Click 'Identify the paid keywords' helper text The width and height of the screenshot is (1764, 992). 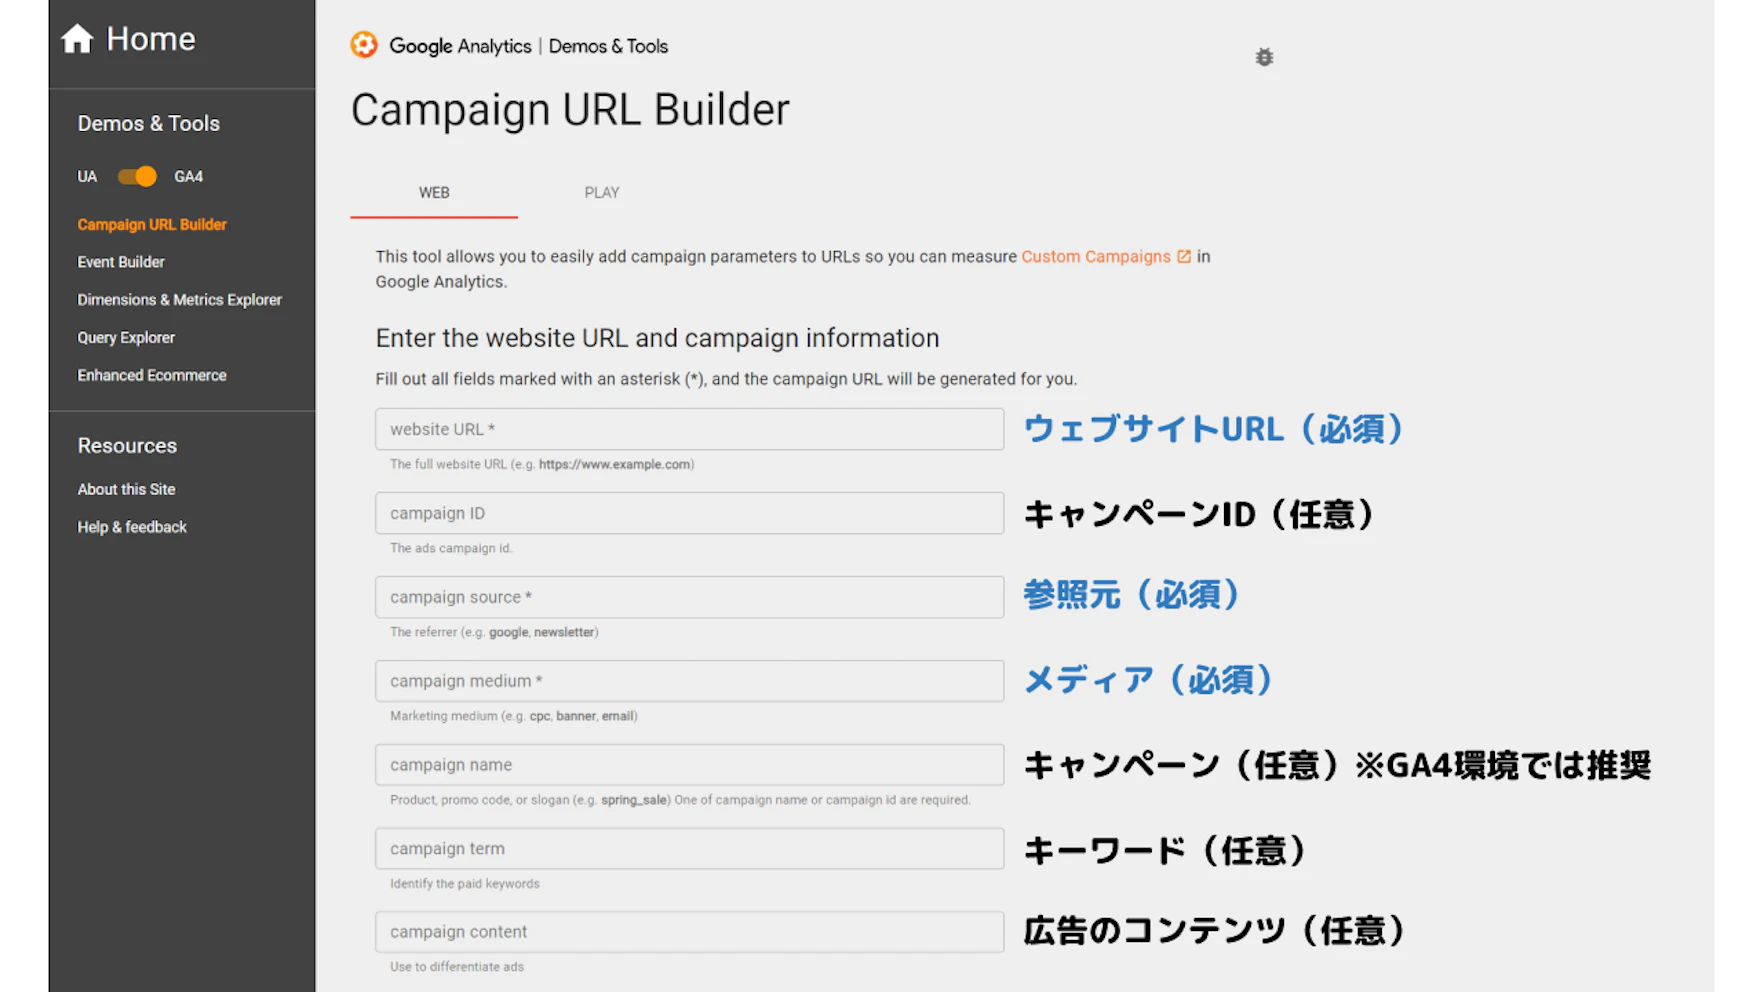click(x=465, y=884)
